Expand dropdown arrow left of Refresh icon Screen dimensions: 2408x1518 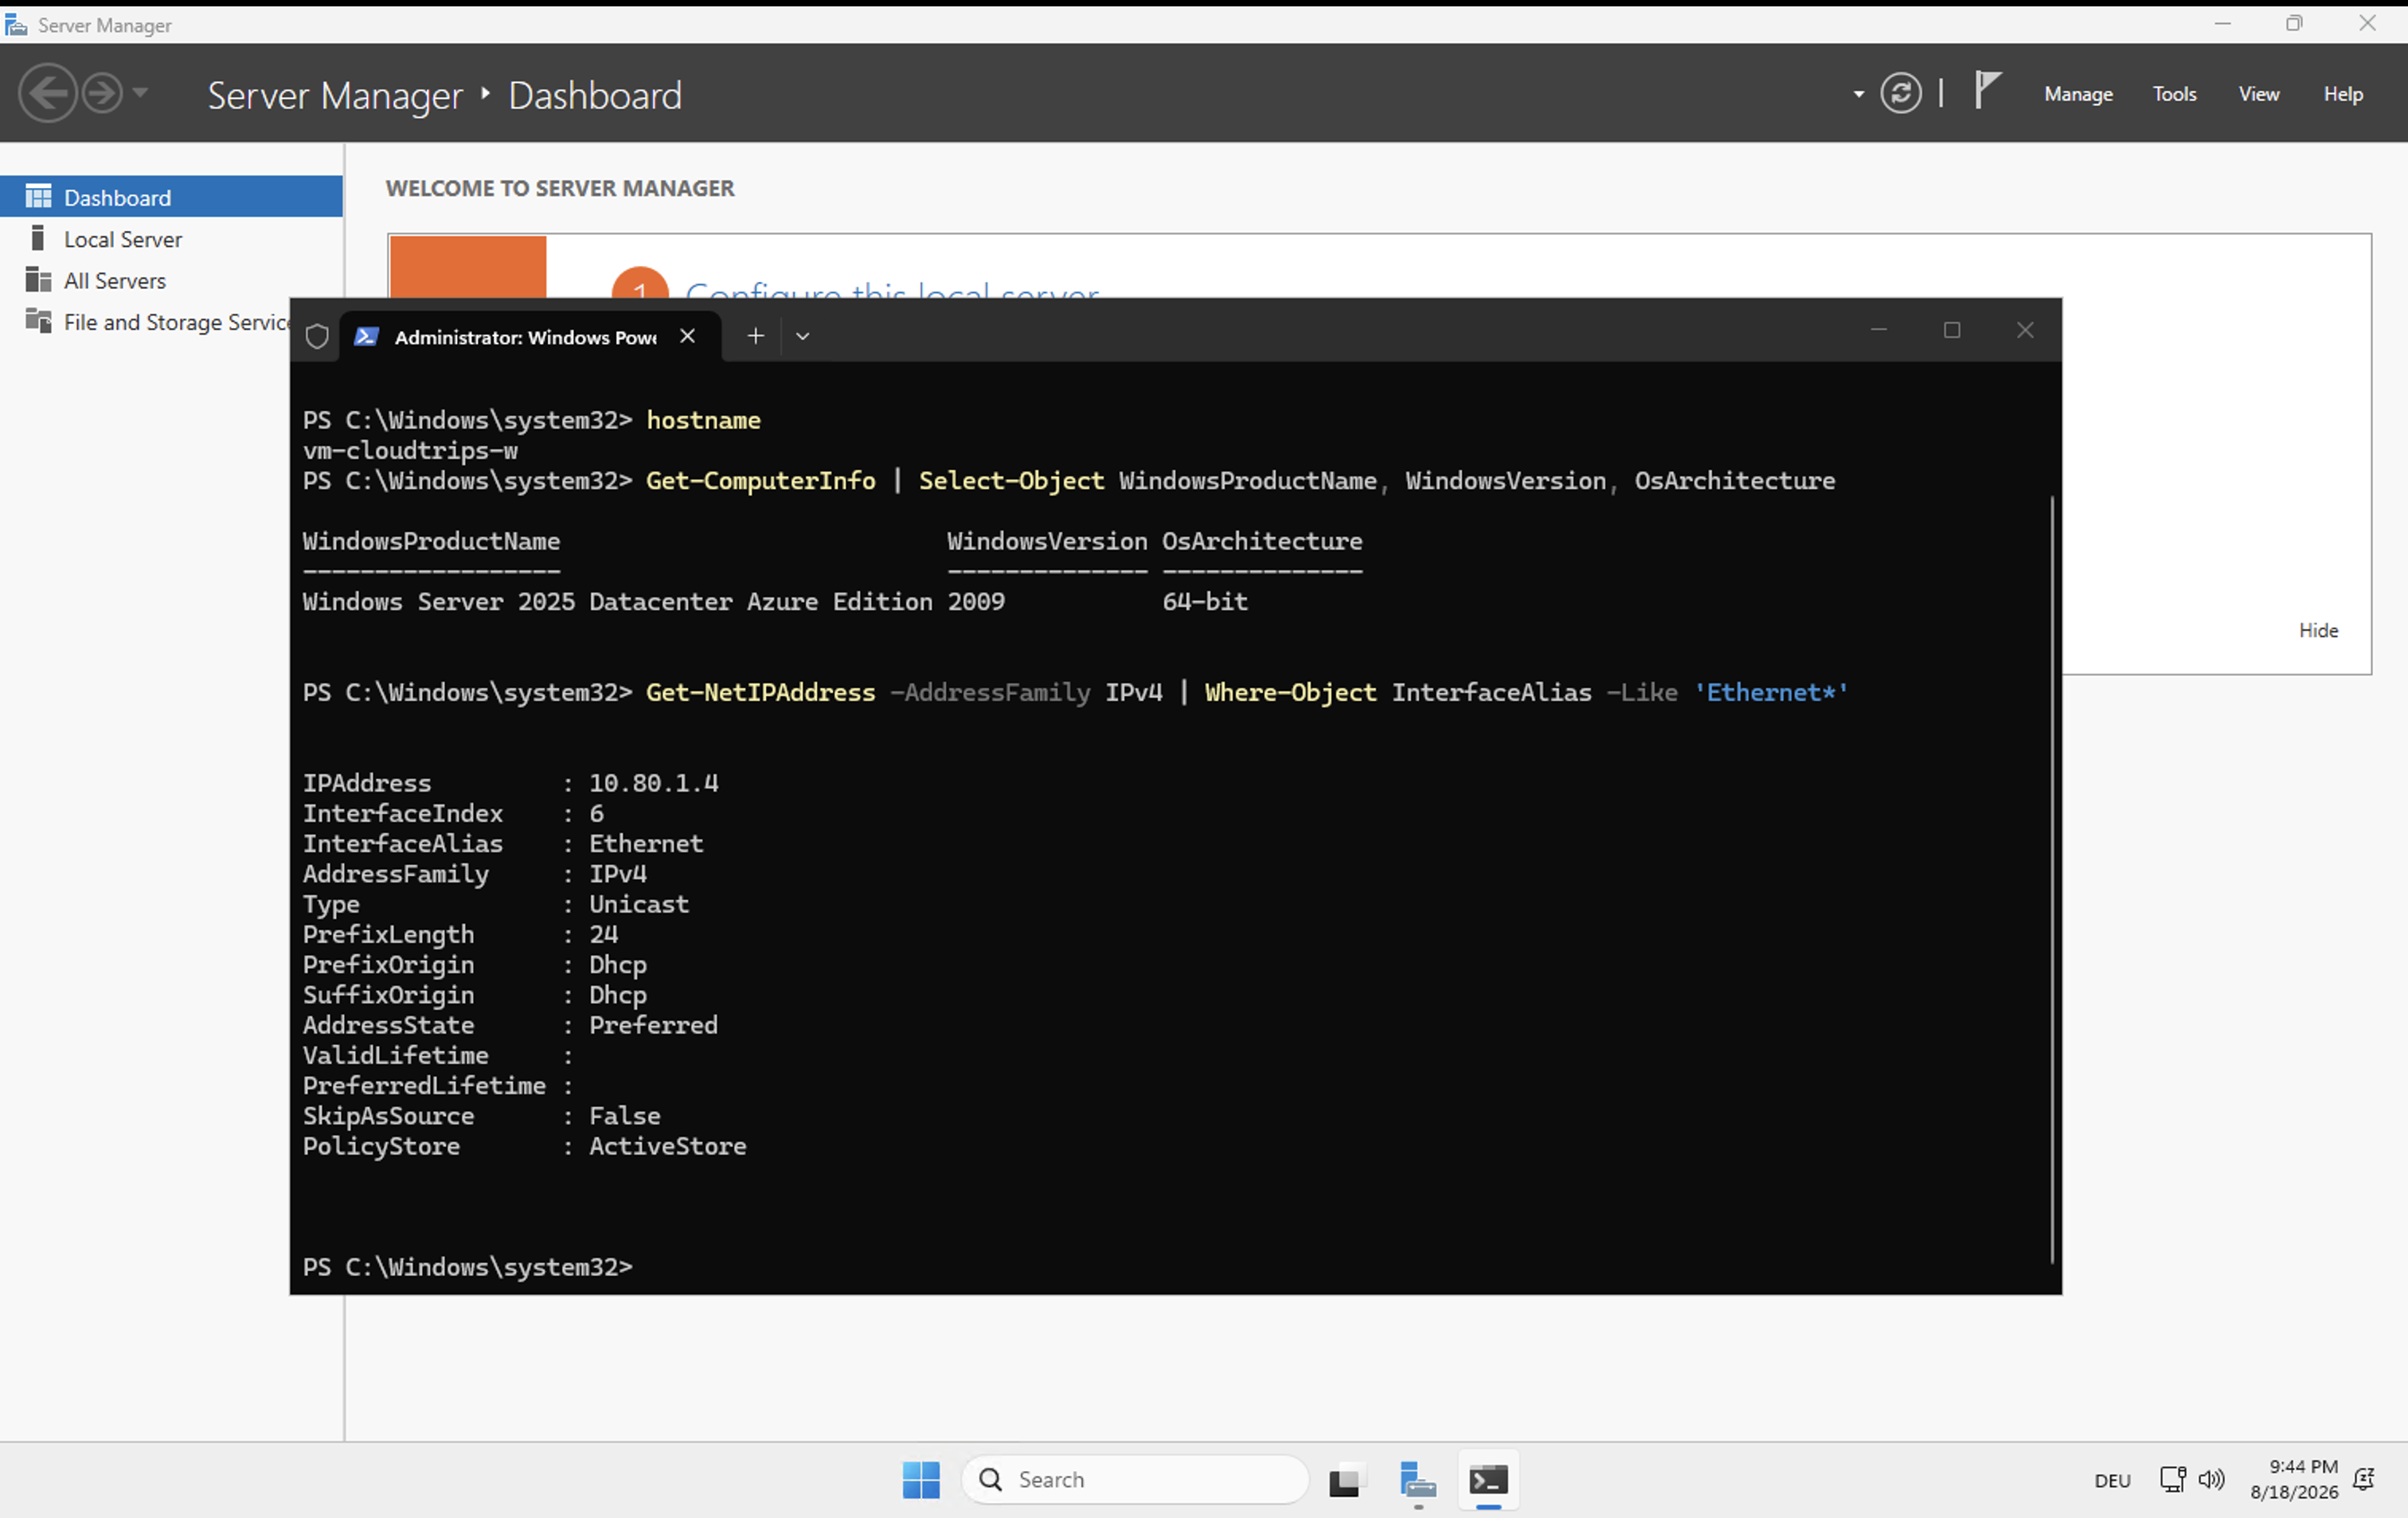click(1858, 95)
